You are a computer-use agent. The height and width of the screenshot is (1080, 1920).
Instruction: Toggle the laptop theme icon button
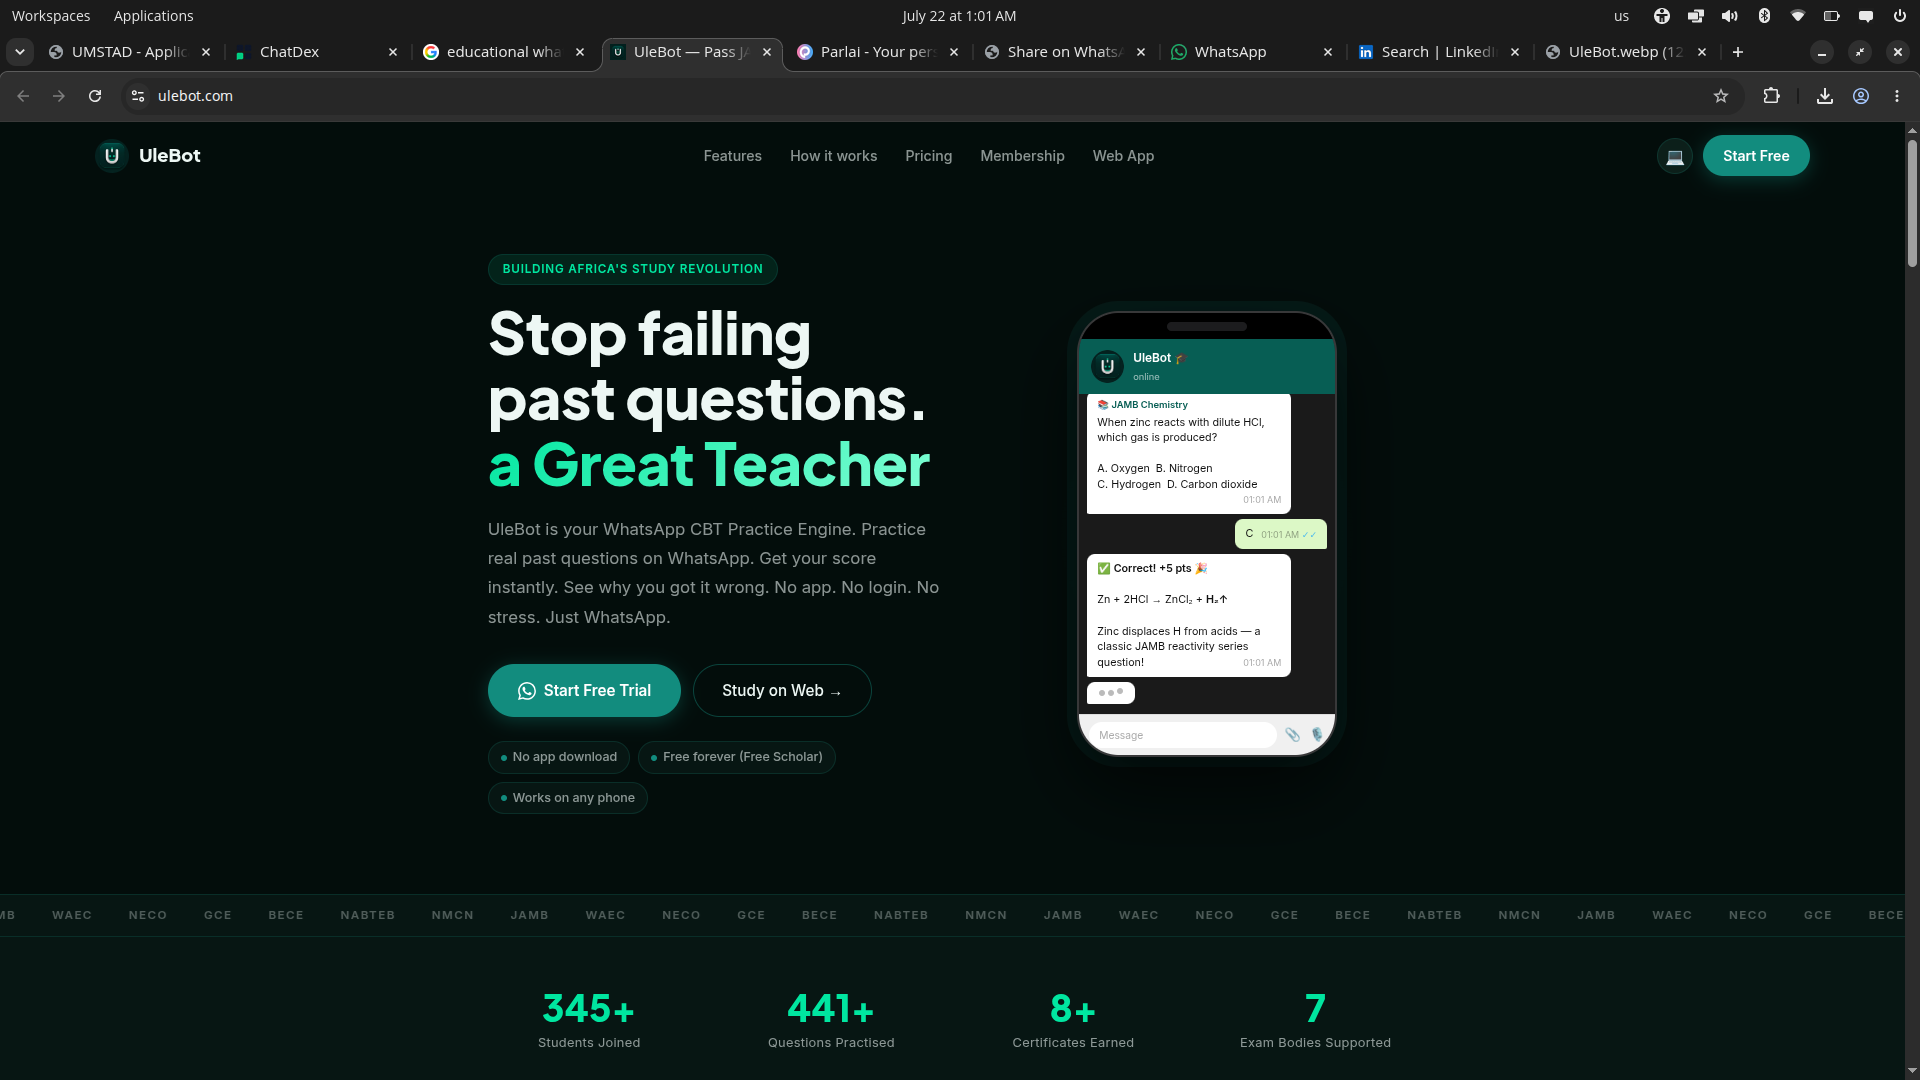point(1675,156)
